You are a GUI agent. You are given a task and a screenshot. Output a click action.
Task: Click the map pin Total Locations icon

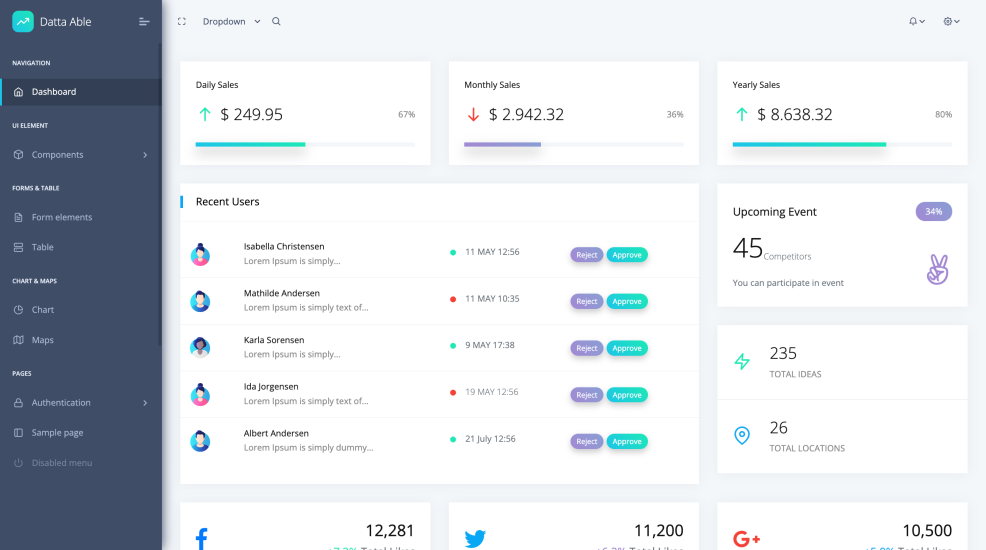coord(742,436)
